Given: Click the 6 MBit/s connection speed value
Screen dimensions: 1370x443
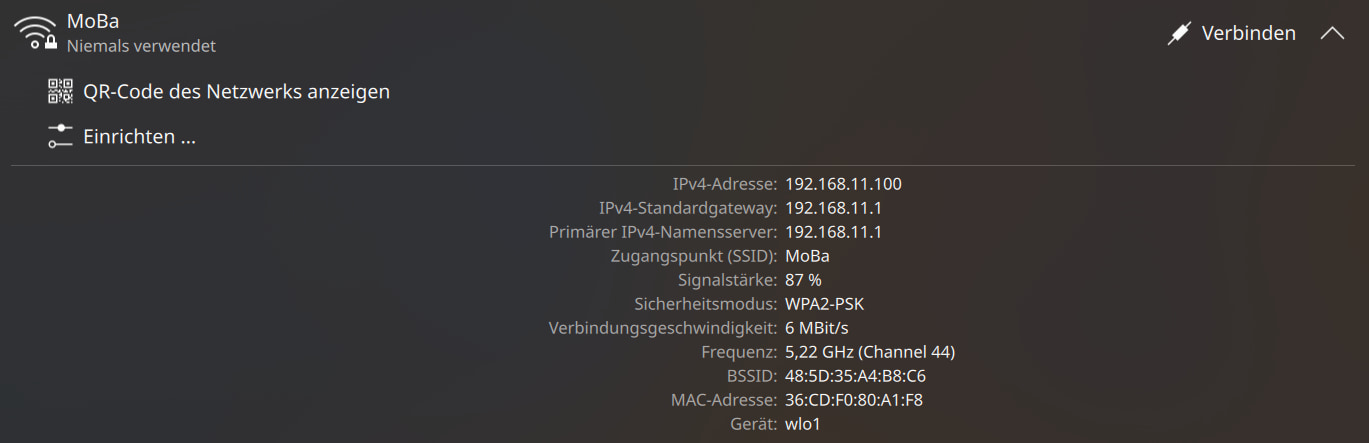Looking at the screenshot, I should tap(817, 328).
